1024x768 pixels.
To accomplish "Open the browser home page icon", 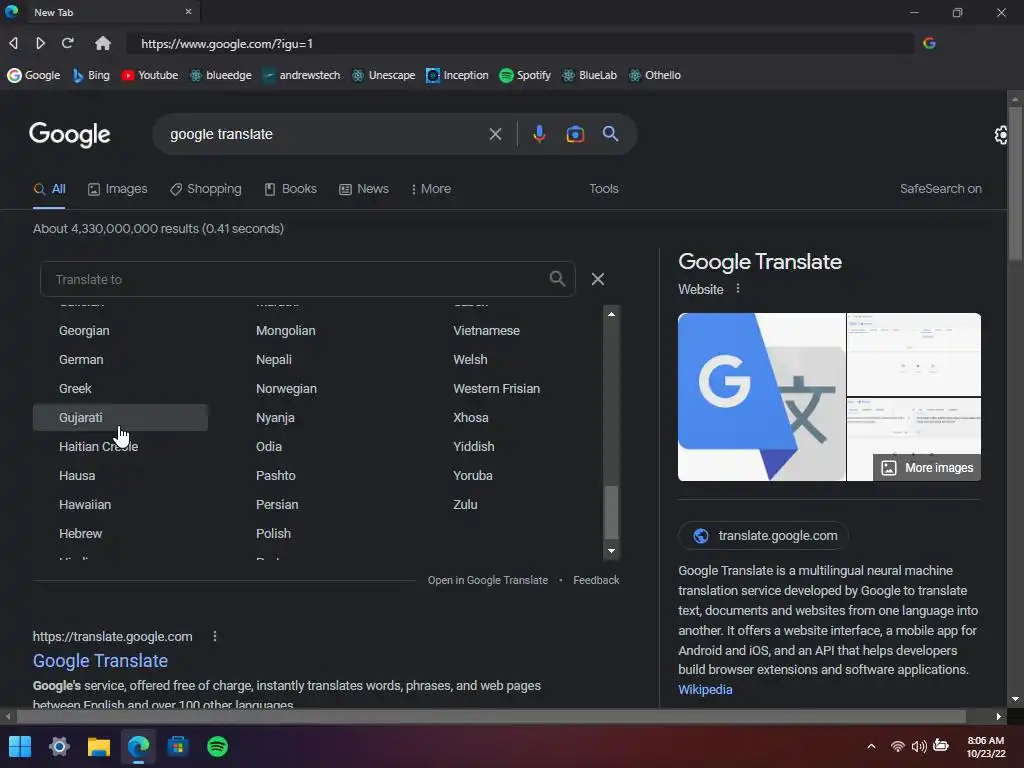I will (103, 43).
